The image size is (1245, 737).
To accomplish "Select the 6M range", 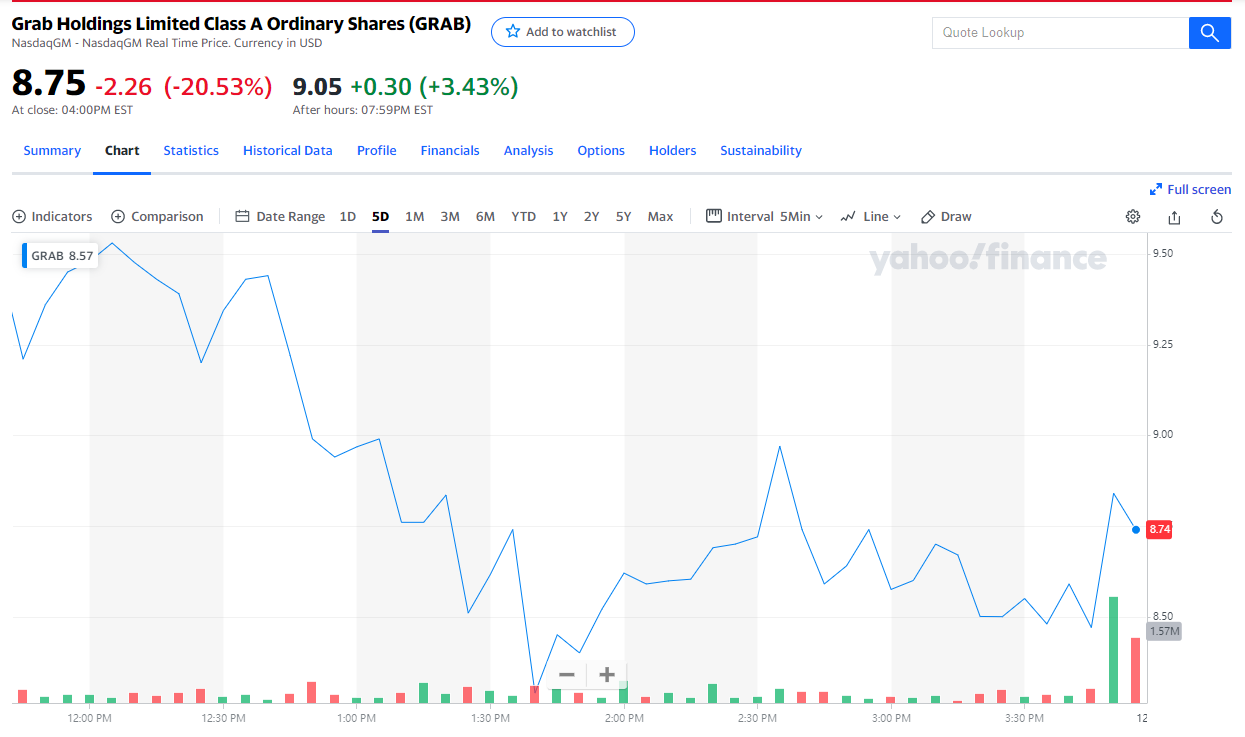I will (485, 217).
